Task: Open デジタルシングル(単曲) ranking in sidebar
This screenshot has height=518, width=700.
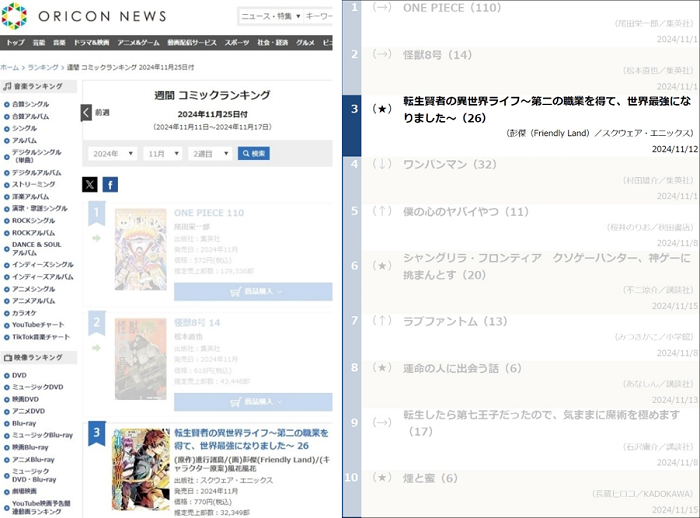Action: tap(37, 156)
